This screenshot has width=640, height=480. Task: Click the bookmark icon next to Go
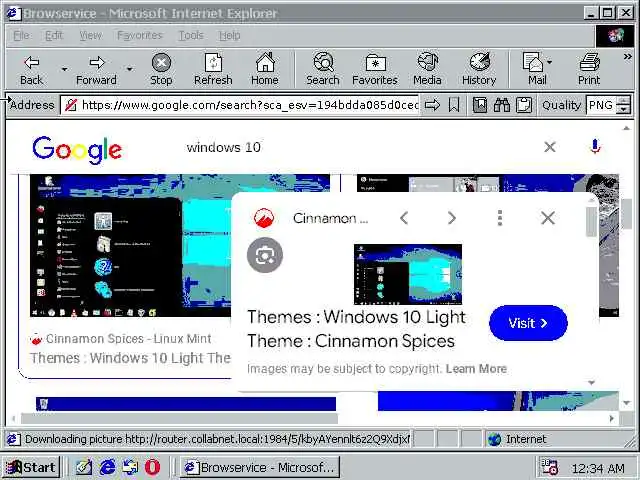(x=454, y=105)
